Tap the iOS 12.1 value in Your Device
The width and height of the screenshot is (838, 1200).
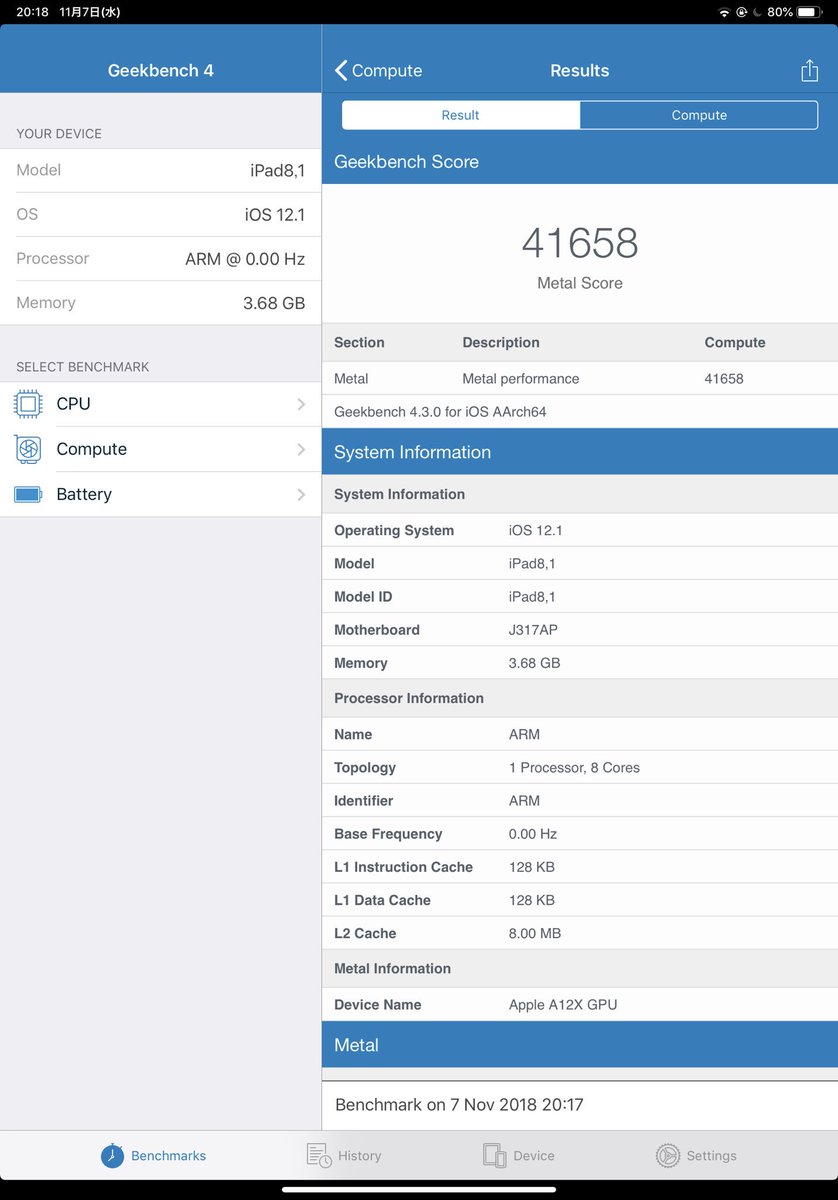[x=275, y=215]
